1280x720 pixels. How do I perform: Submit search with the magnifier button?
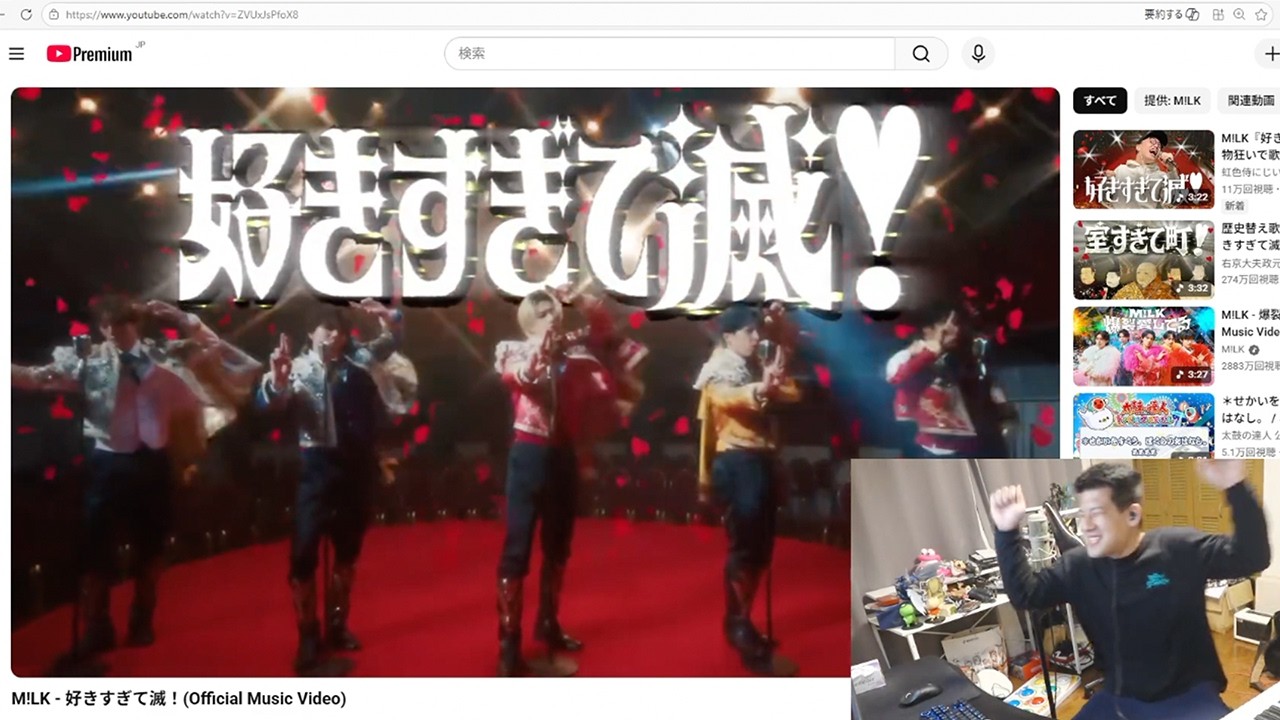(x=921, y=54)
